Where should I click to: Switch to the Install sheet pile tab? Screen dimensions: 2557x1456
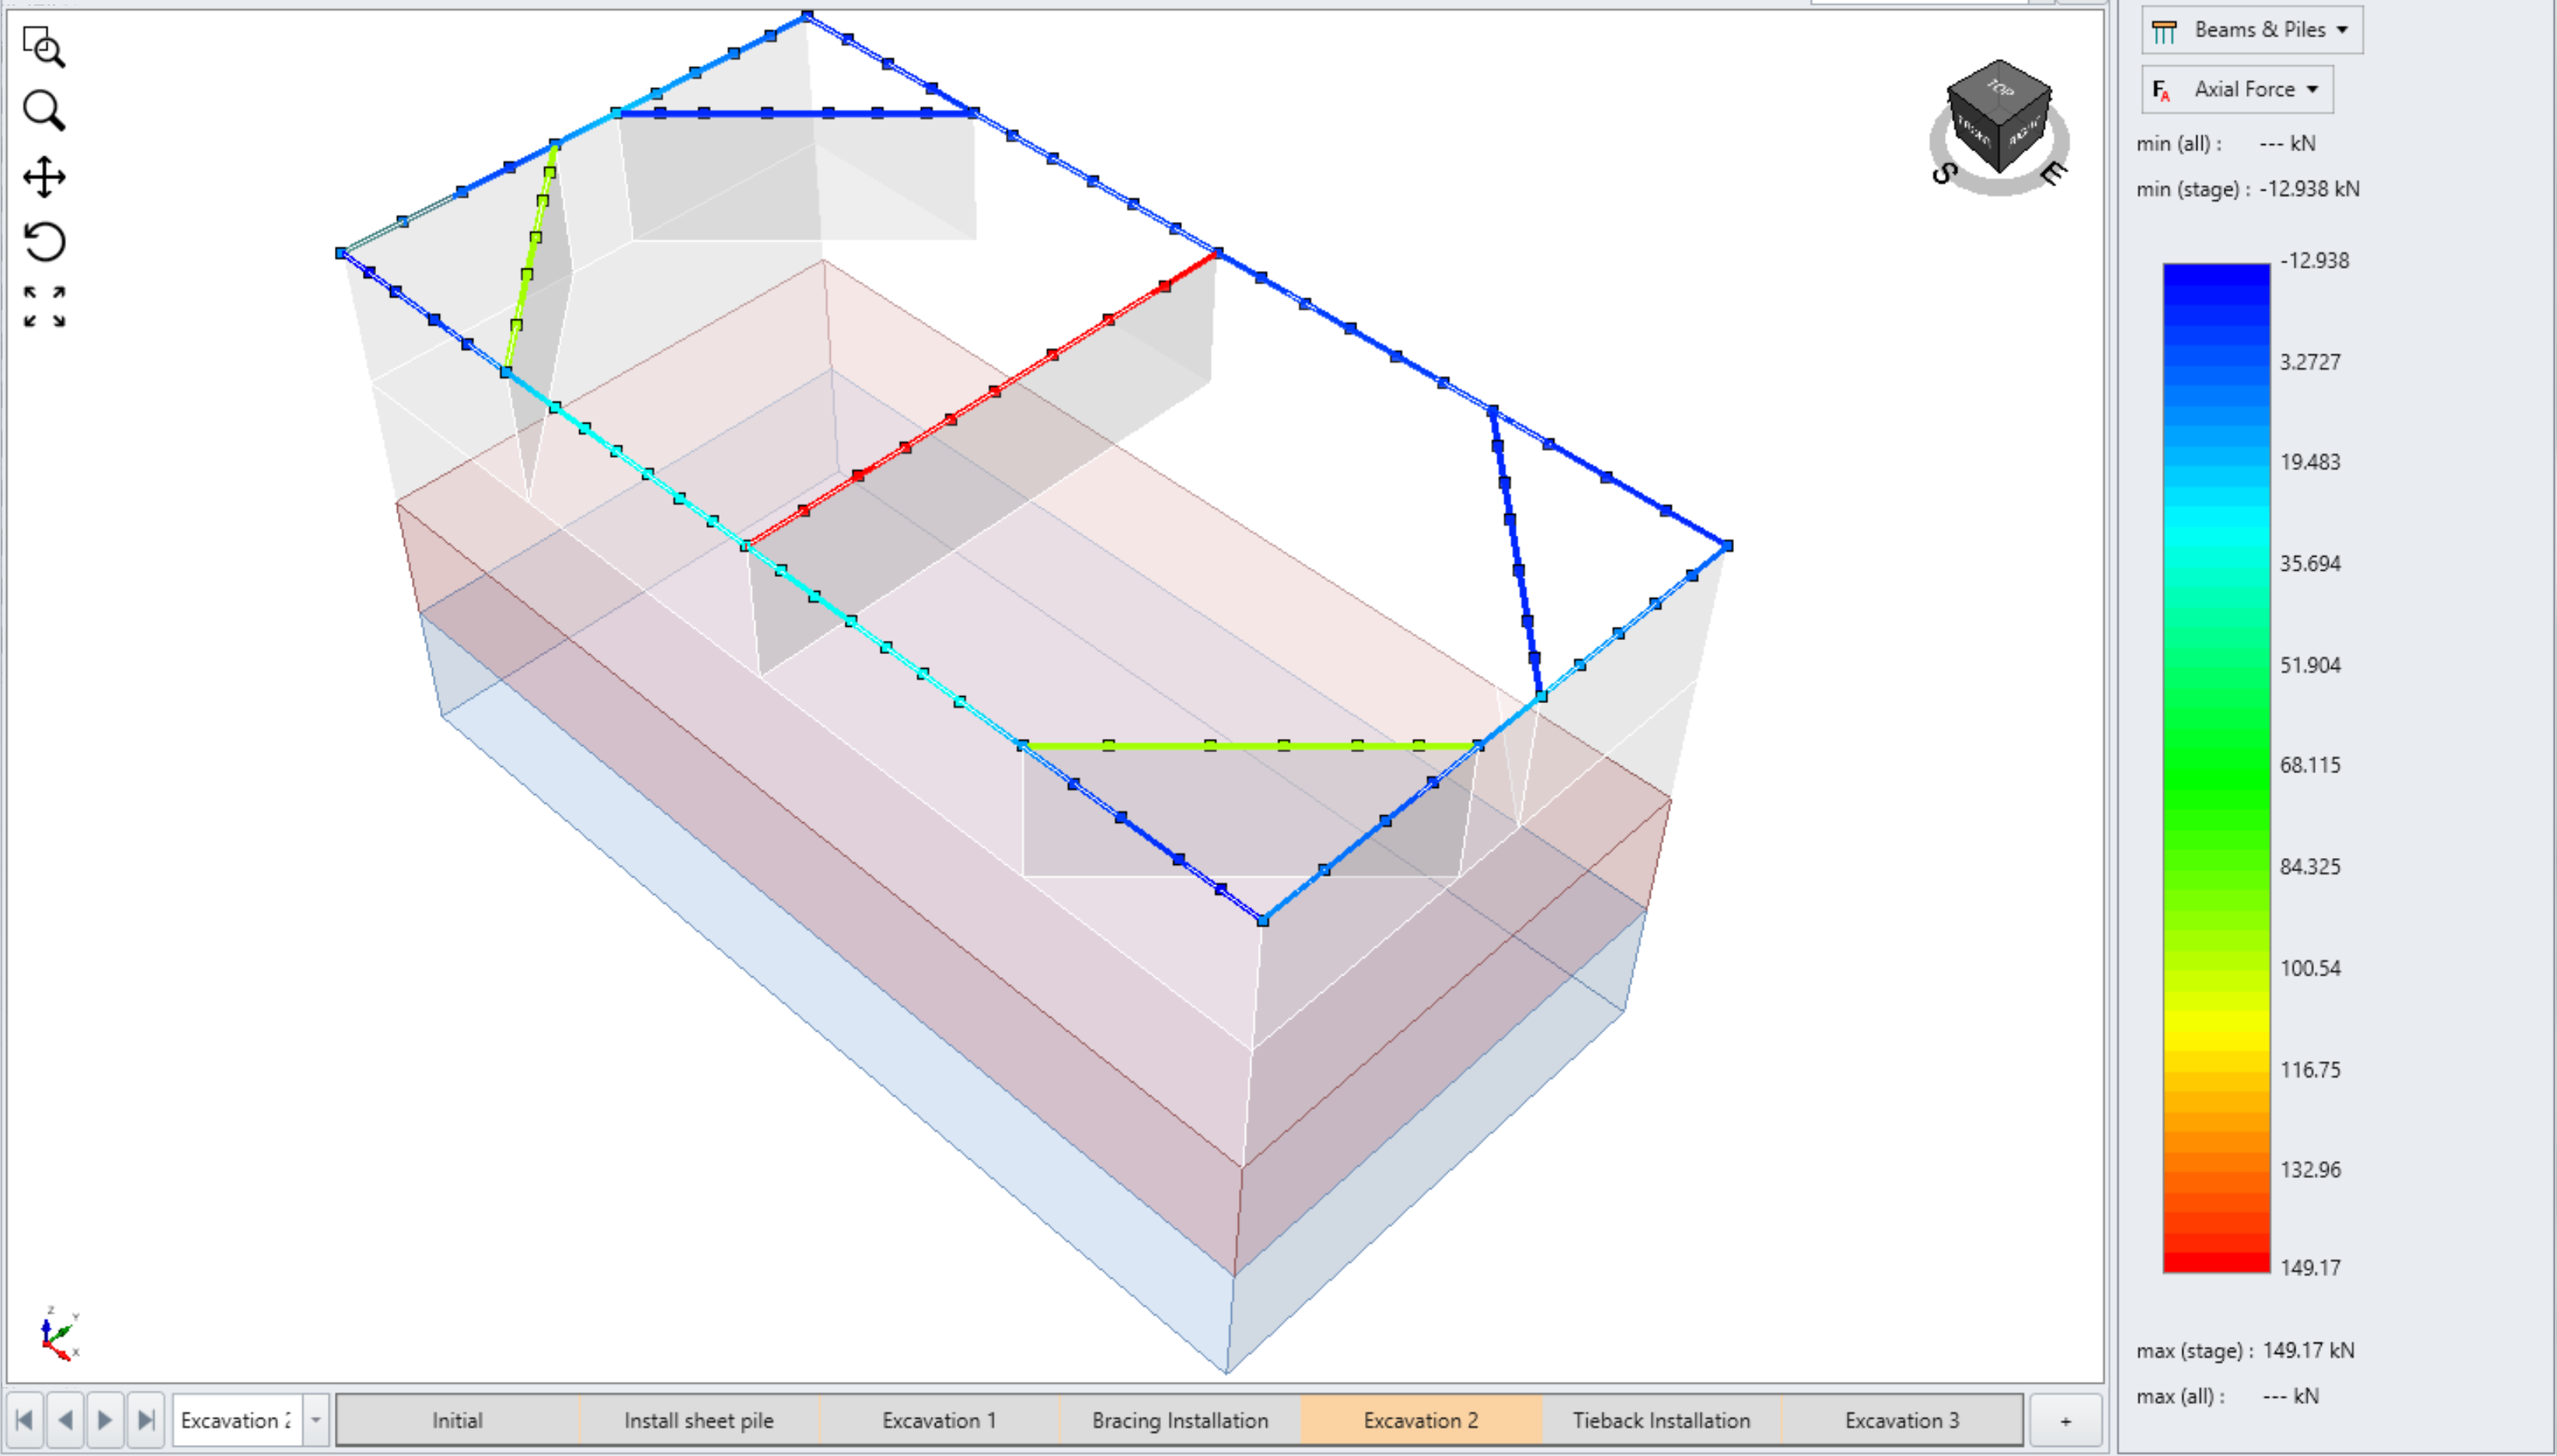[698, 1420]
